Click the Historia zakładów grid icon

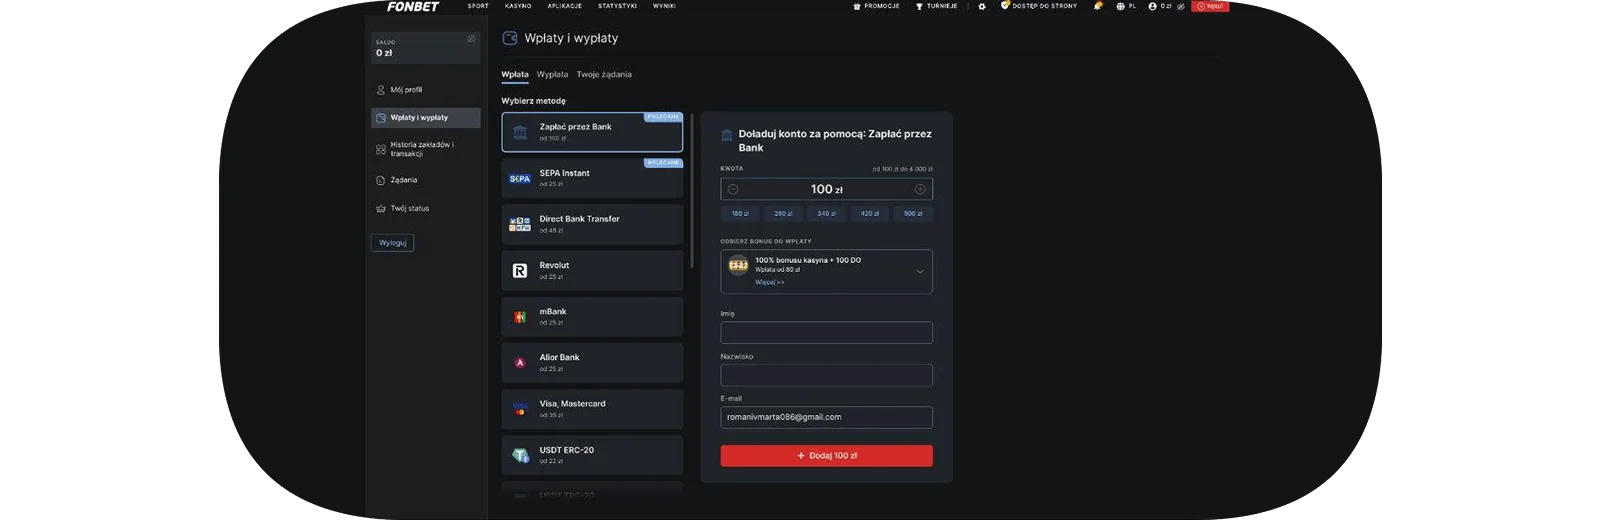(x=380, y=149)
